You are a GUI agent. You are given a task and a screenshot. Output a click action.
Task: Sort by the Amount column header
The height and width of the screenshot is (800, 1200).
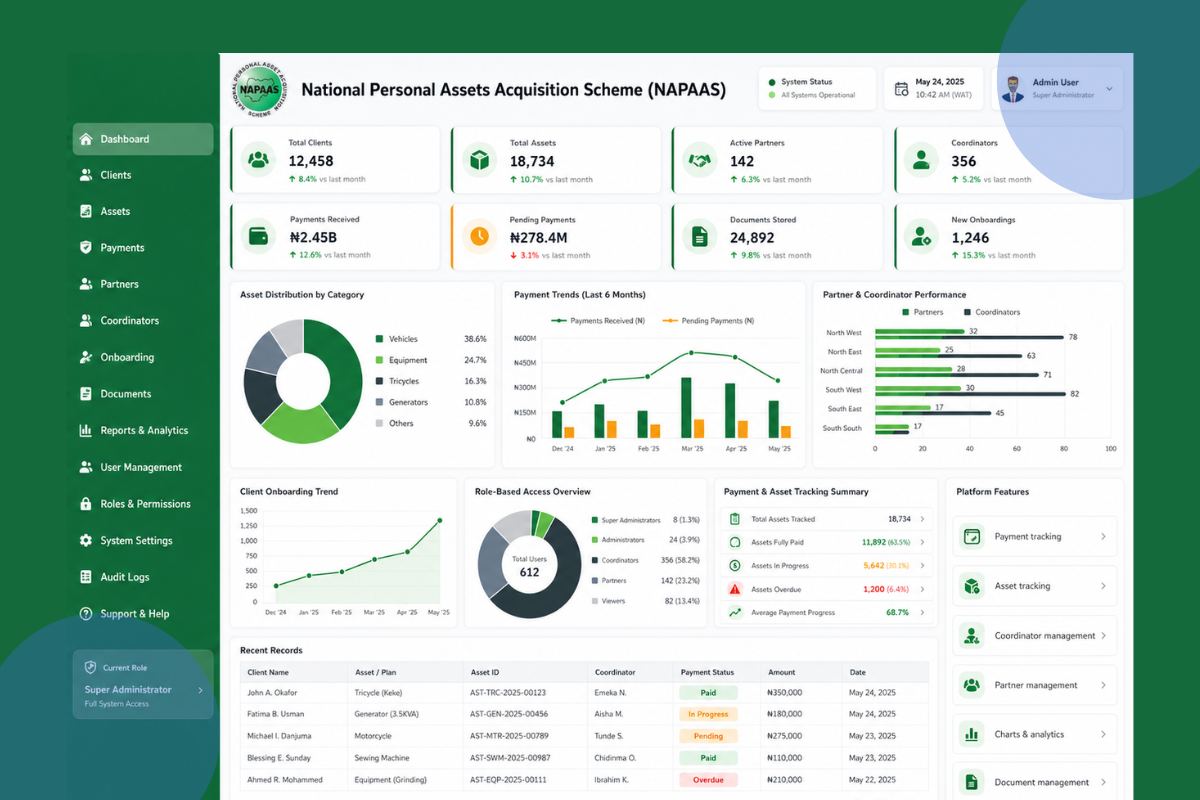pos(781,672)
